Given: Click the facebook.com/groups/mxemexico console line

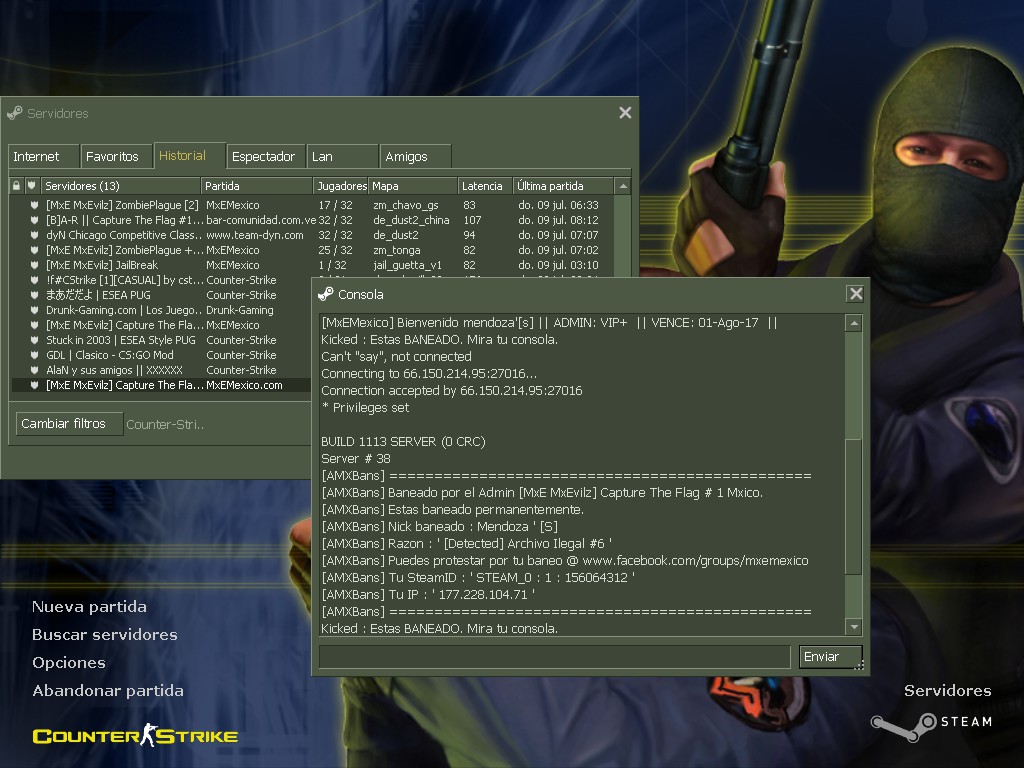Looking at the screenshot, I should point(565,561).
